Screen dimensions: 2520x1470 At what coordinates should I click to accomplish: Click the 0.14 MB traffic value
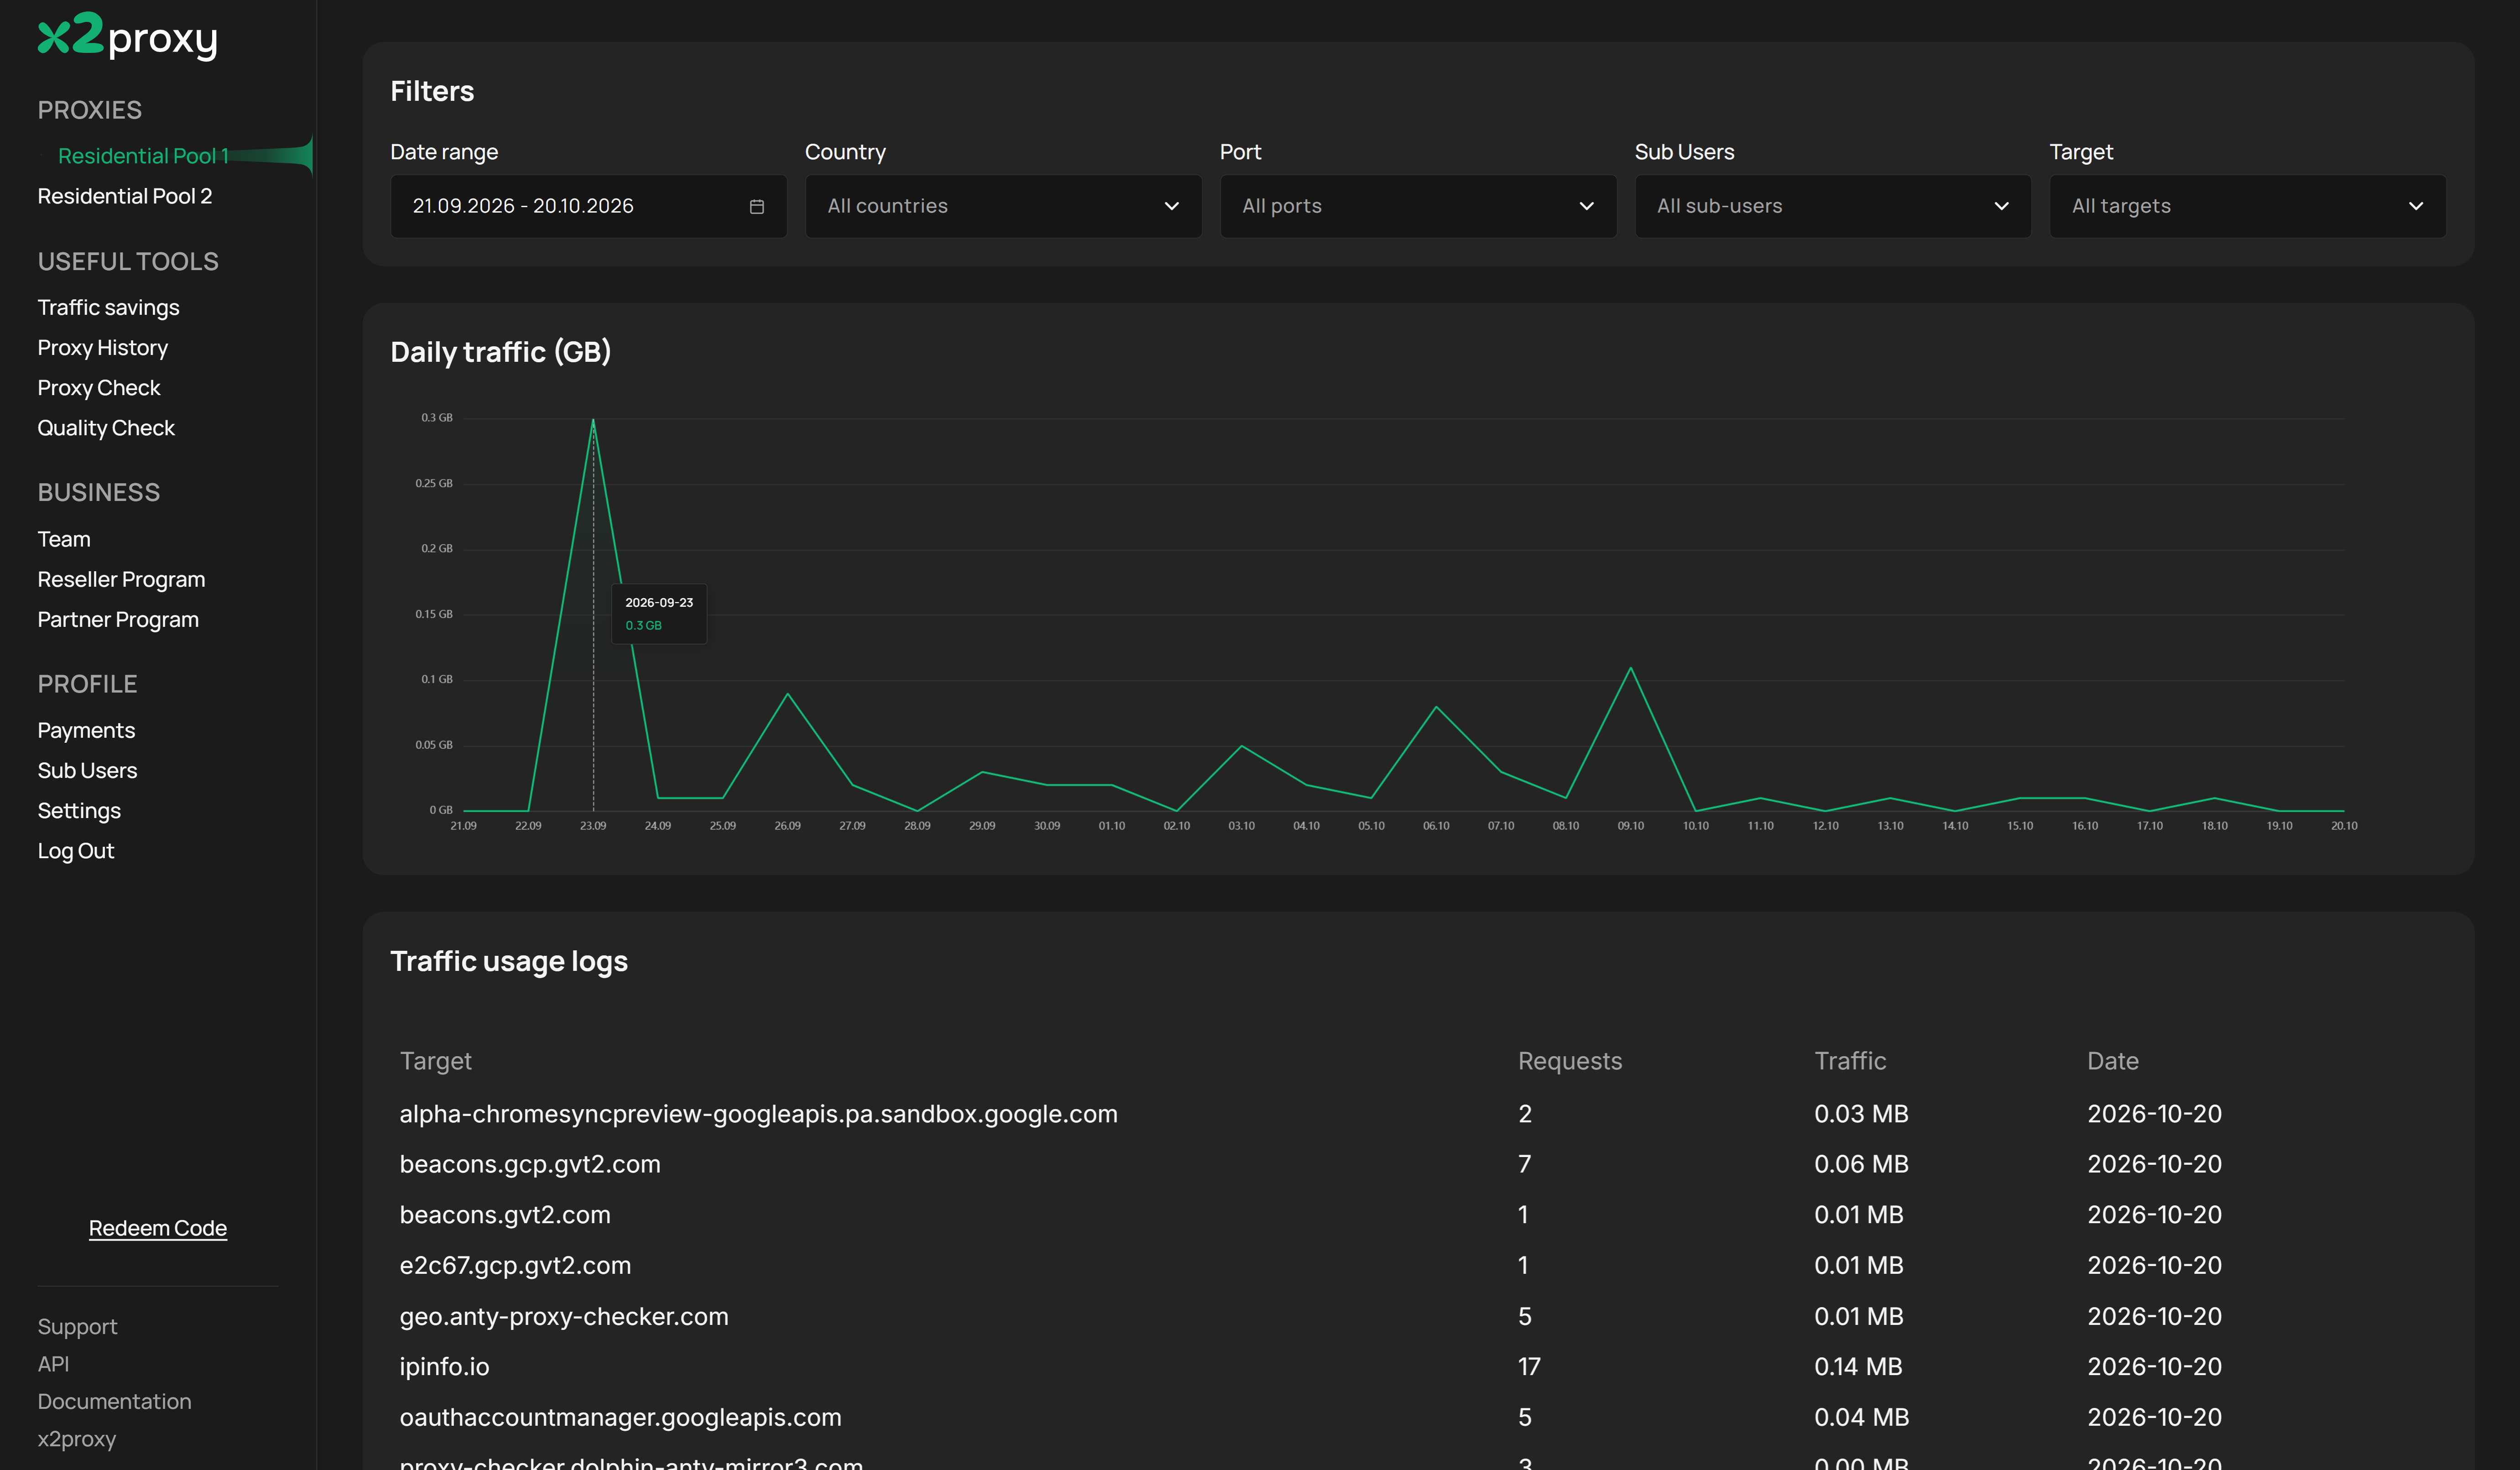[x=1858, y=1366]
